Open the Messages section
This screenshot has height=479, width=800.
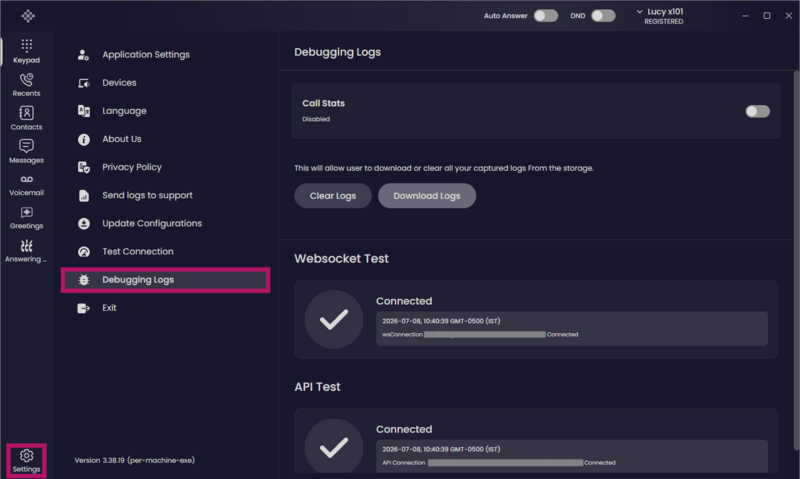(27, 152)
